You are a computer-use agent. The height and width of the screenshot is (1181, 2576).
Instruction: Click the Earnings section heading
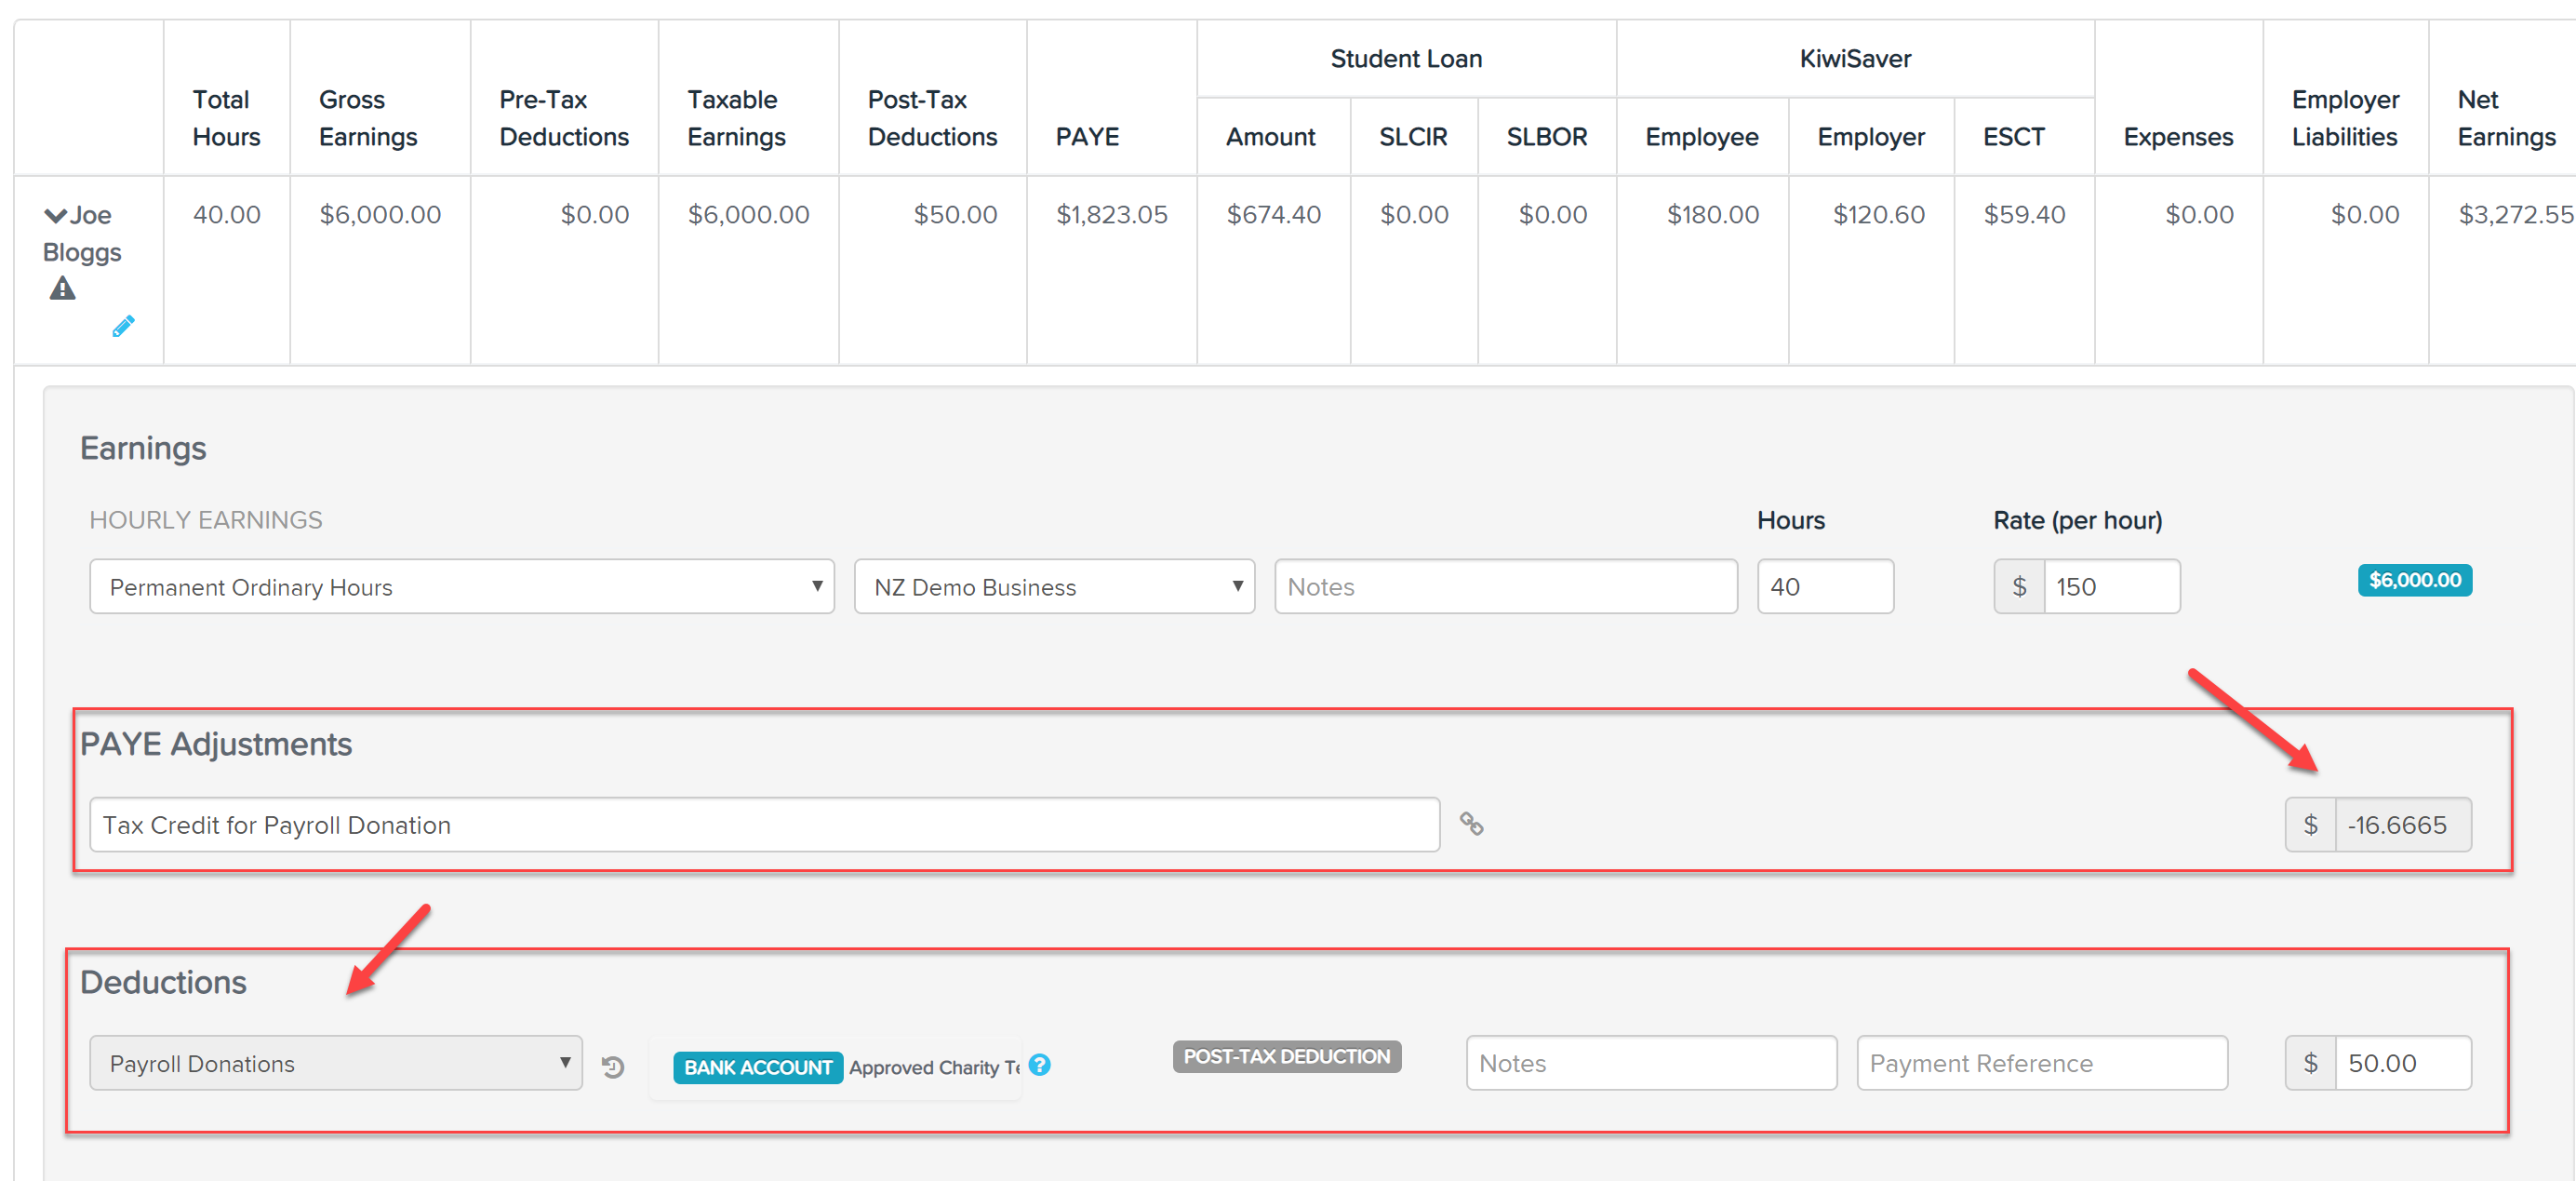(x=143, y=449)
